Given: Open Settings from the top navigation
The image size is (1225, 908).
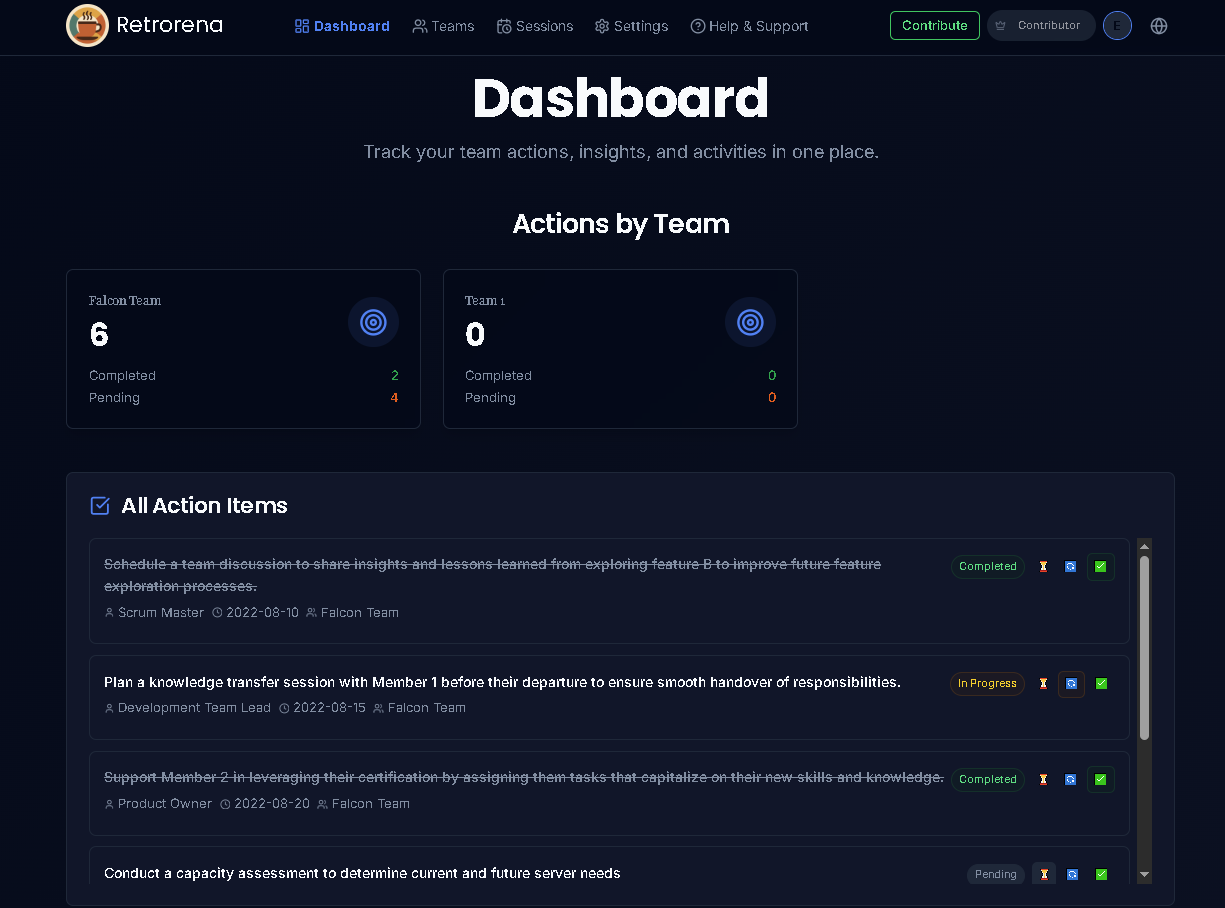Looking at the screenshot, I should point(631,26).
